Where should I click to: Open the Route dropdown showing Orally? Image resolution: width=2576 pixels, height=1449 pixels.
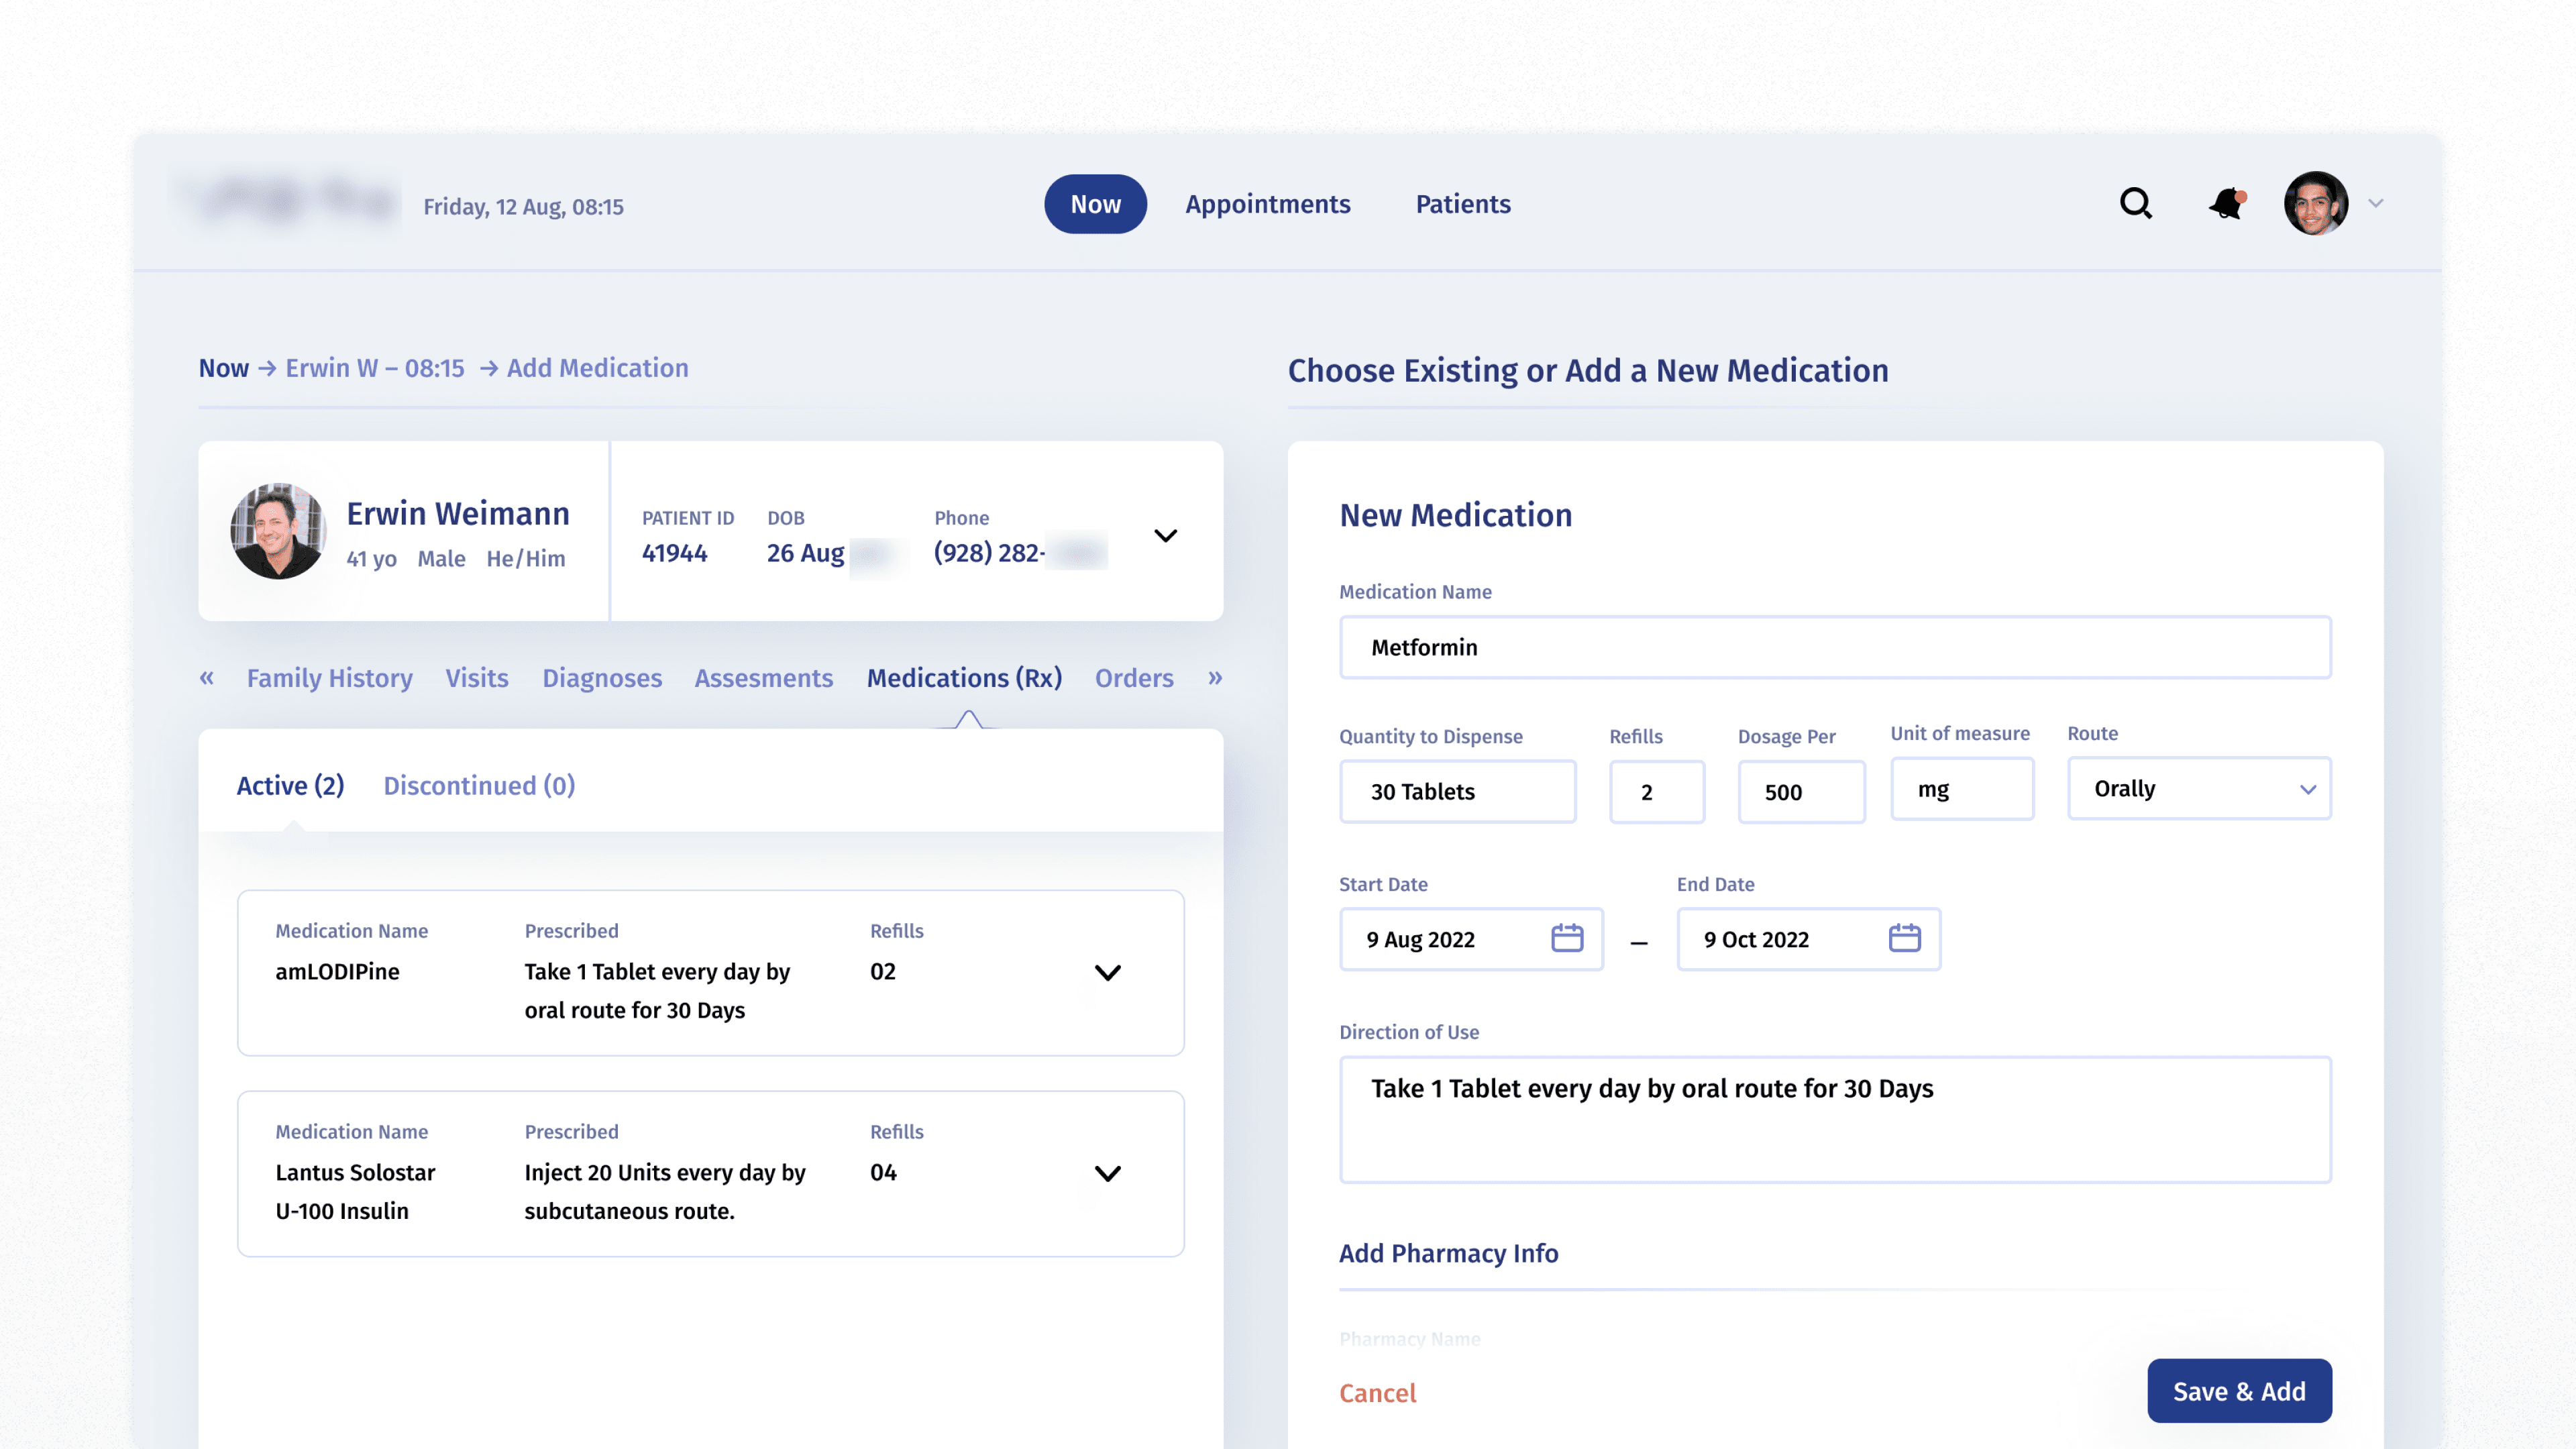coord(2199,789)
